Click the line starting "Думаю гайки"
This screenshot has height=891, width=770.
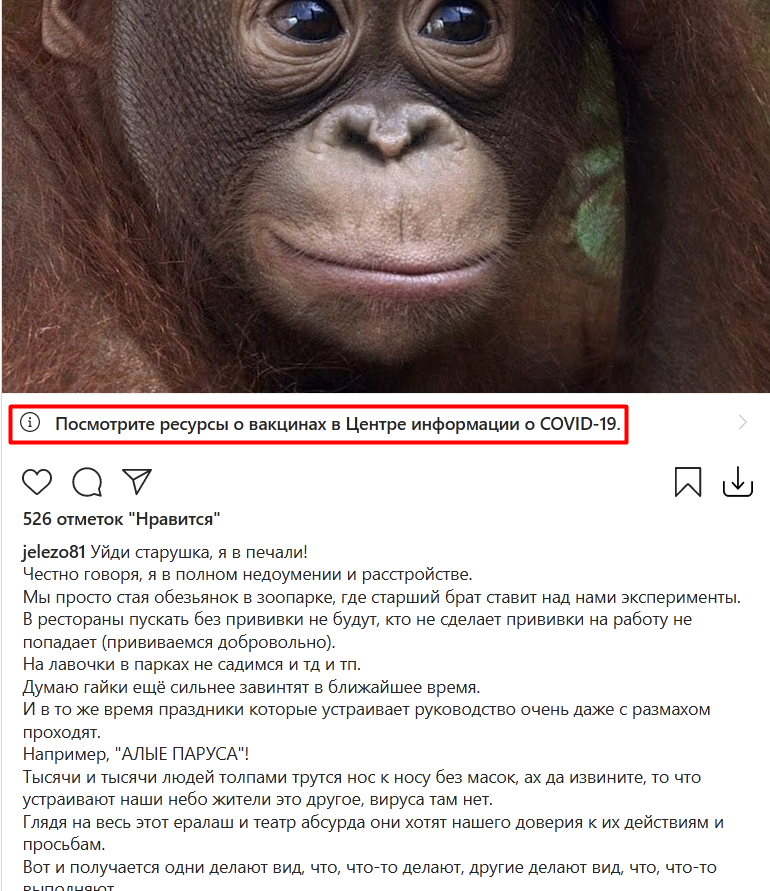[252, 687]
